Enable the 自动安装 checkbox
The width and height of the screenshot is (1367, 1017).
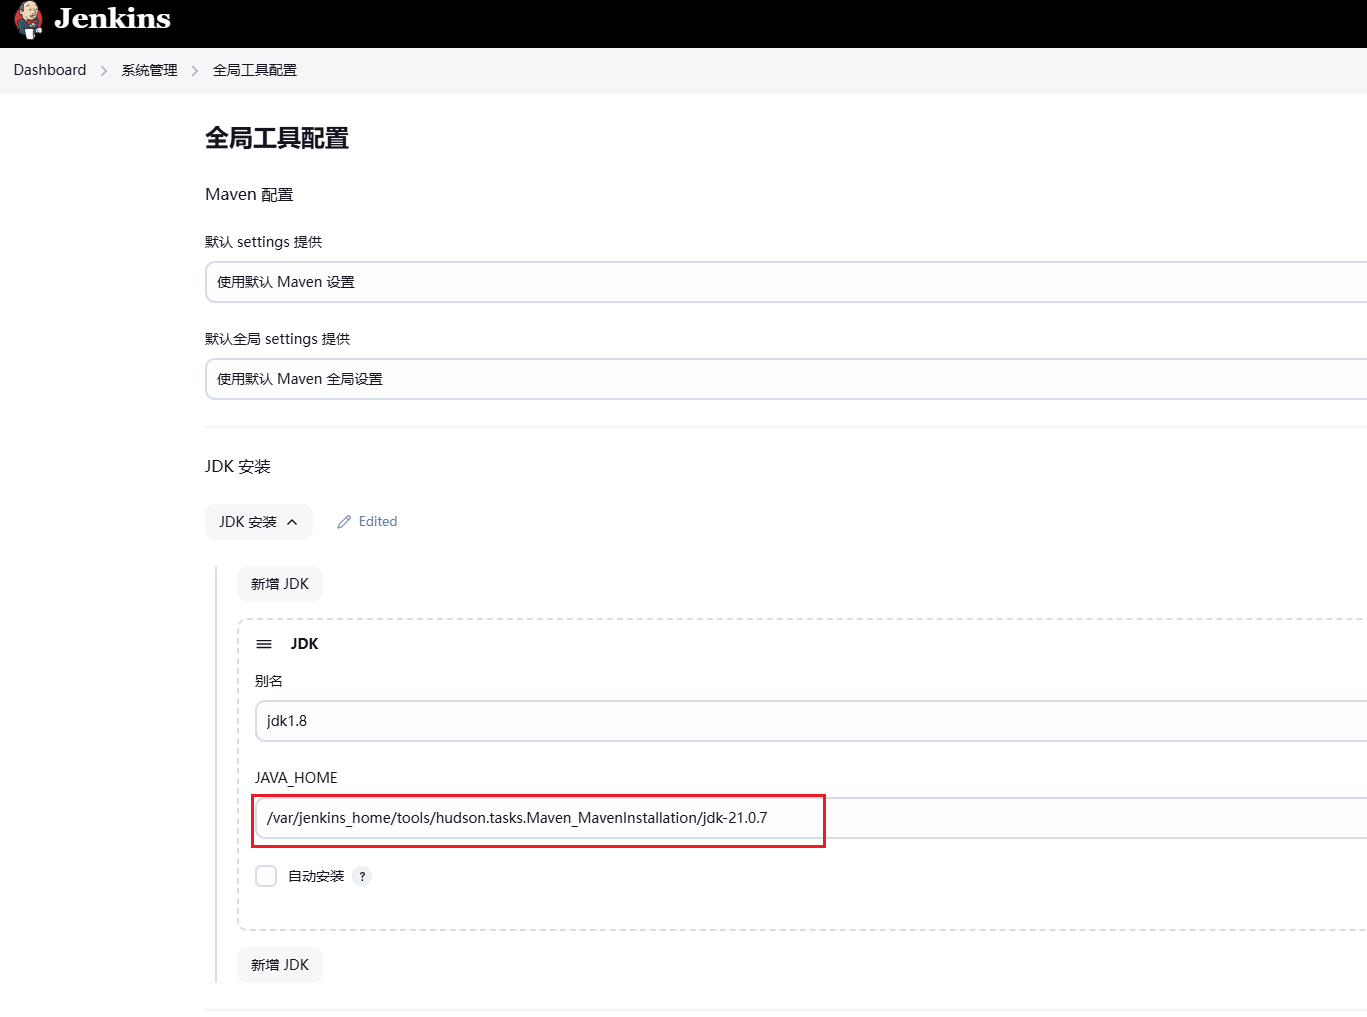pos(266,876)
